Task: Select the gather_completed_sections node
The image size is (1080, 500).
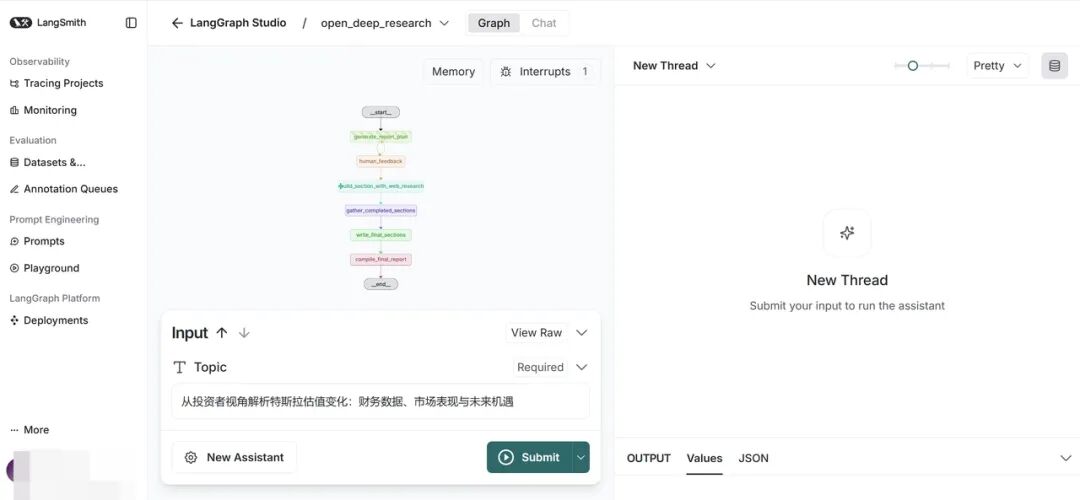Action: coord(381,210)
